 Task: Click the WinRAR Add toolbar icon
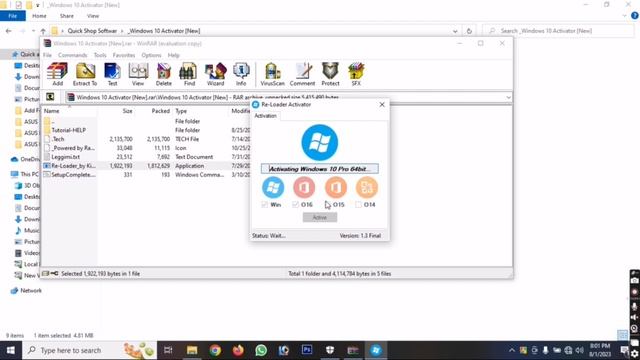click(x=57, y=74)
